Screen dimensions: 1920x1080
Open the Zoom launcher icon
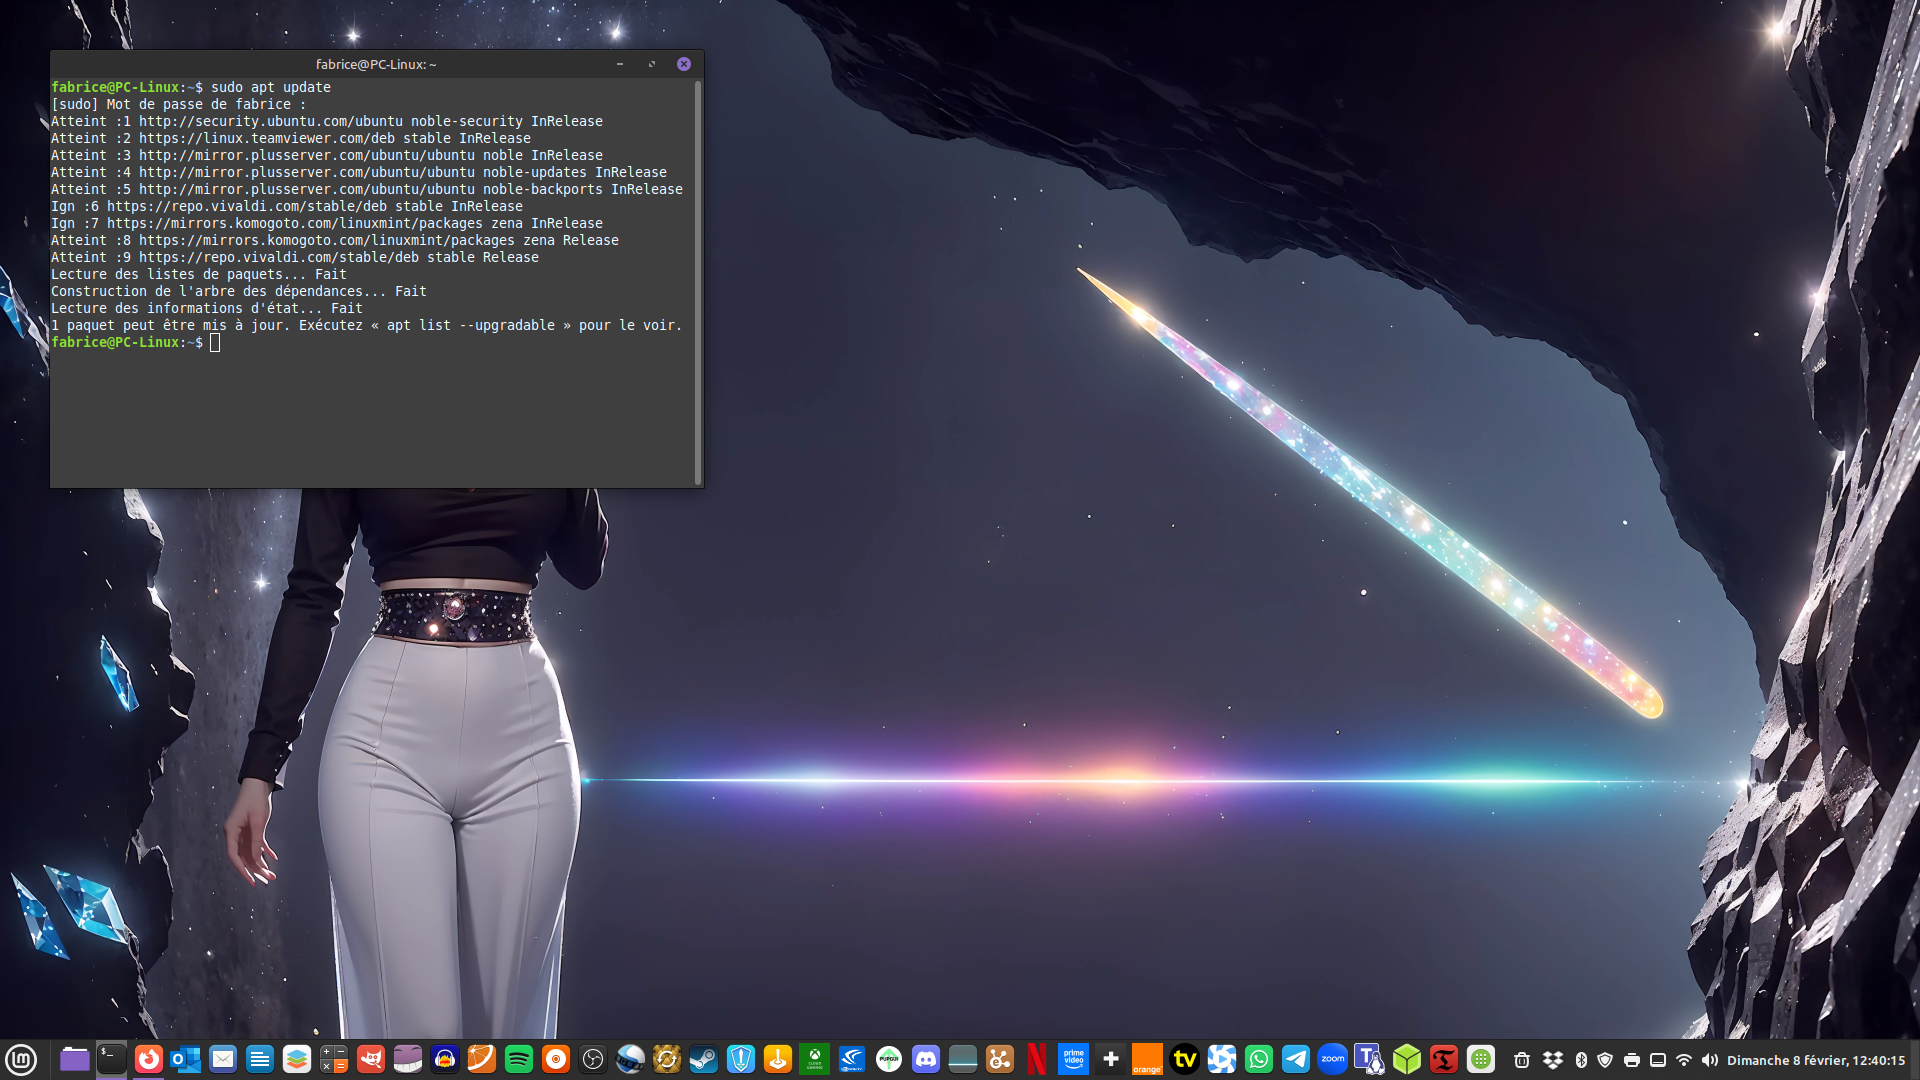tap(1332, 1059)
